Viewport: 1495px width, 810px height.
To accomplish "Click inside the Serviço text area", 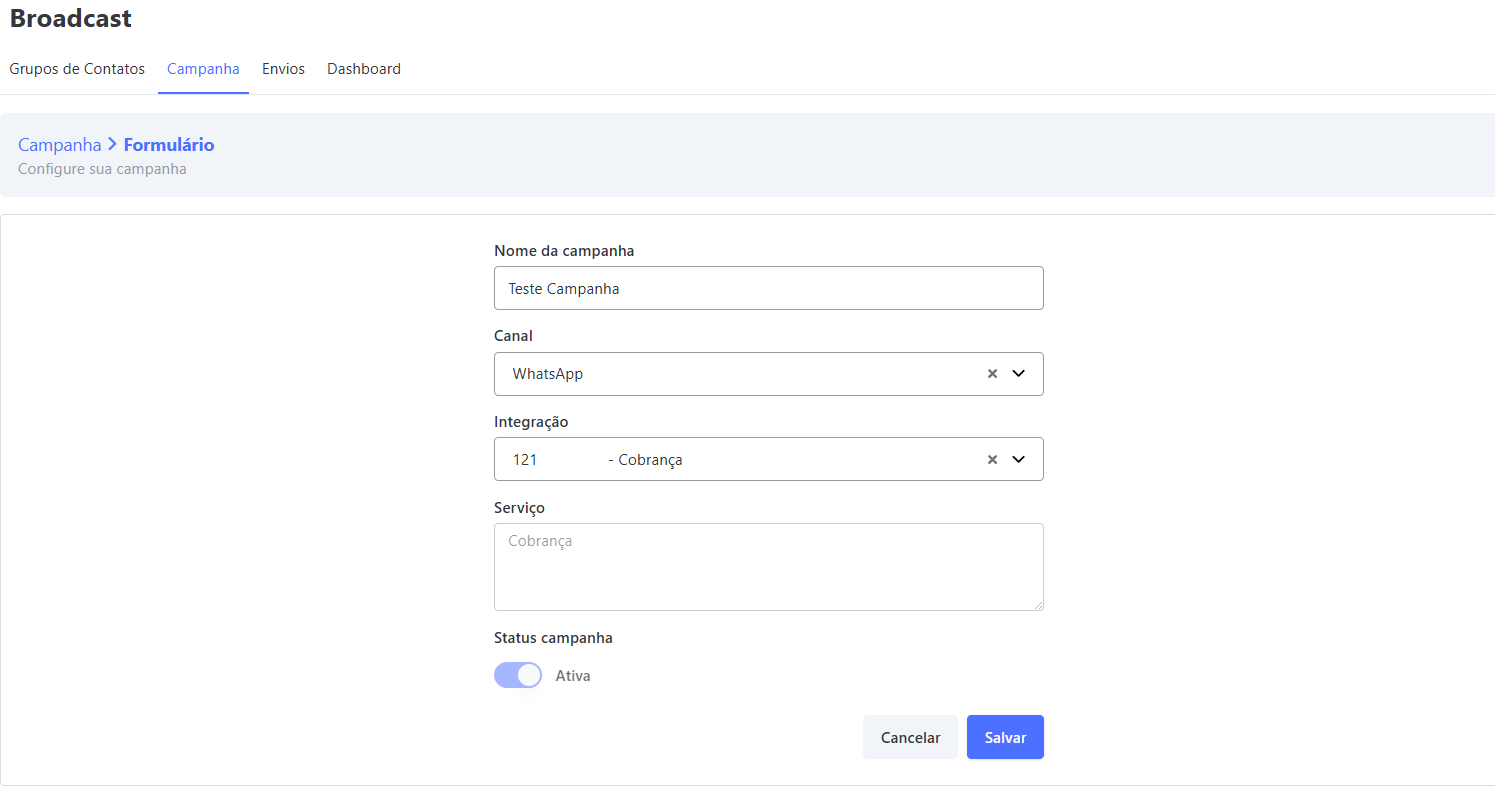I will [768, 567].
